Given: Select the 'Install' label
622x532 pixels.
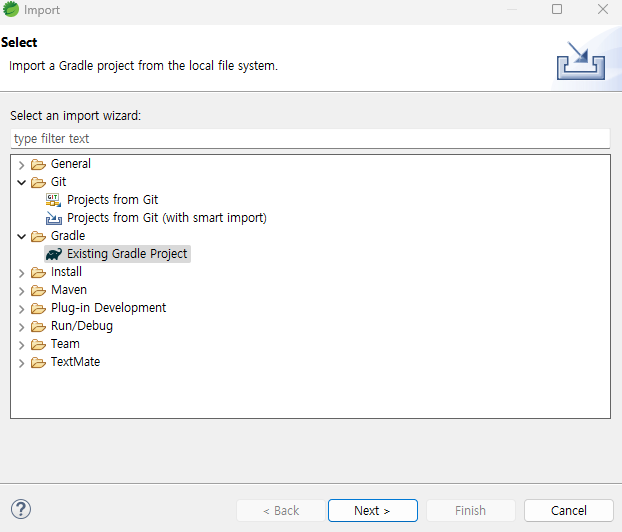Looking at the screenshot, I should [x=66, y=272].
